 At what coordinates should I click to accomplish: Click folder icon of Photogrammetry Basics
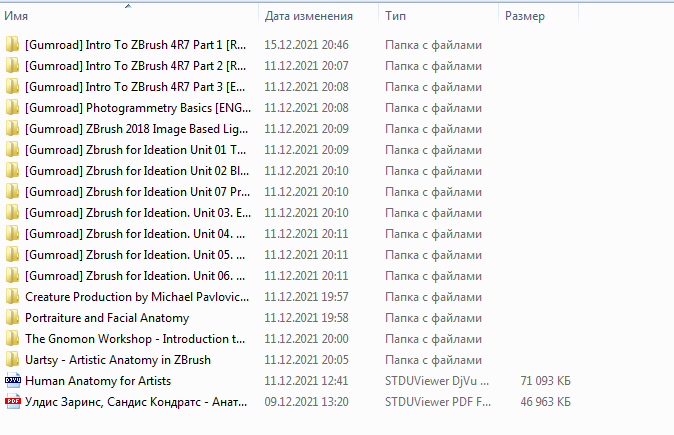tap(12, 107)
